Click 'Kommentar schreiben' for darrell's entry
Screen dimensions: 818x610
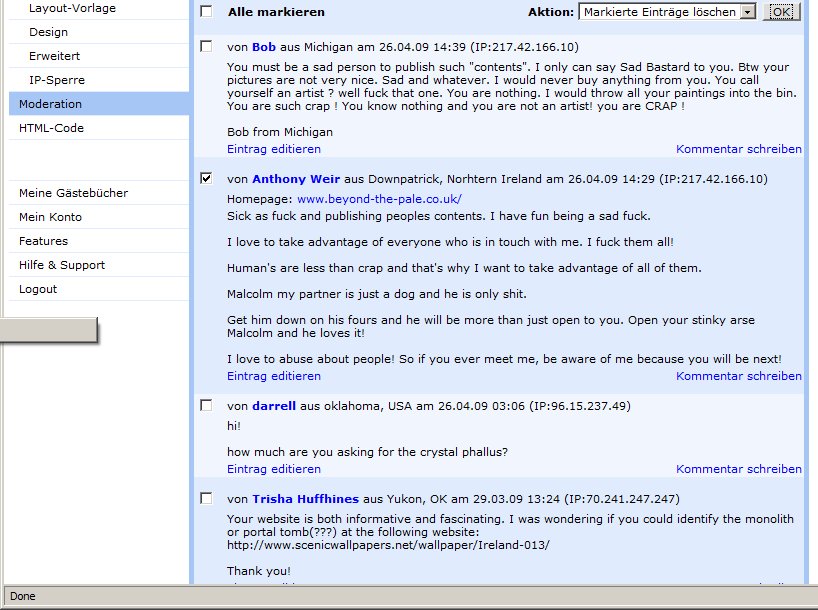pos(738,469)
